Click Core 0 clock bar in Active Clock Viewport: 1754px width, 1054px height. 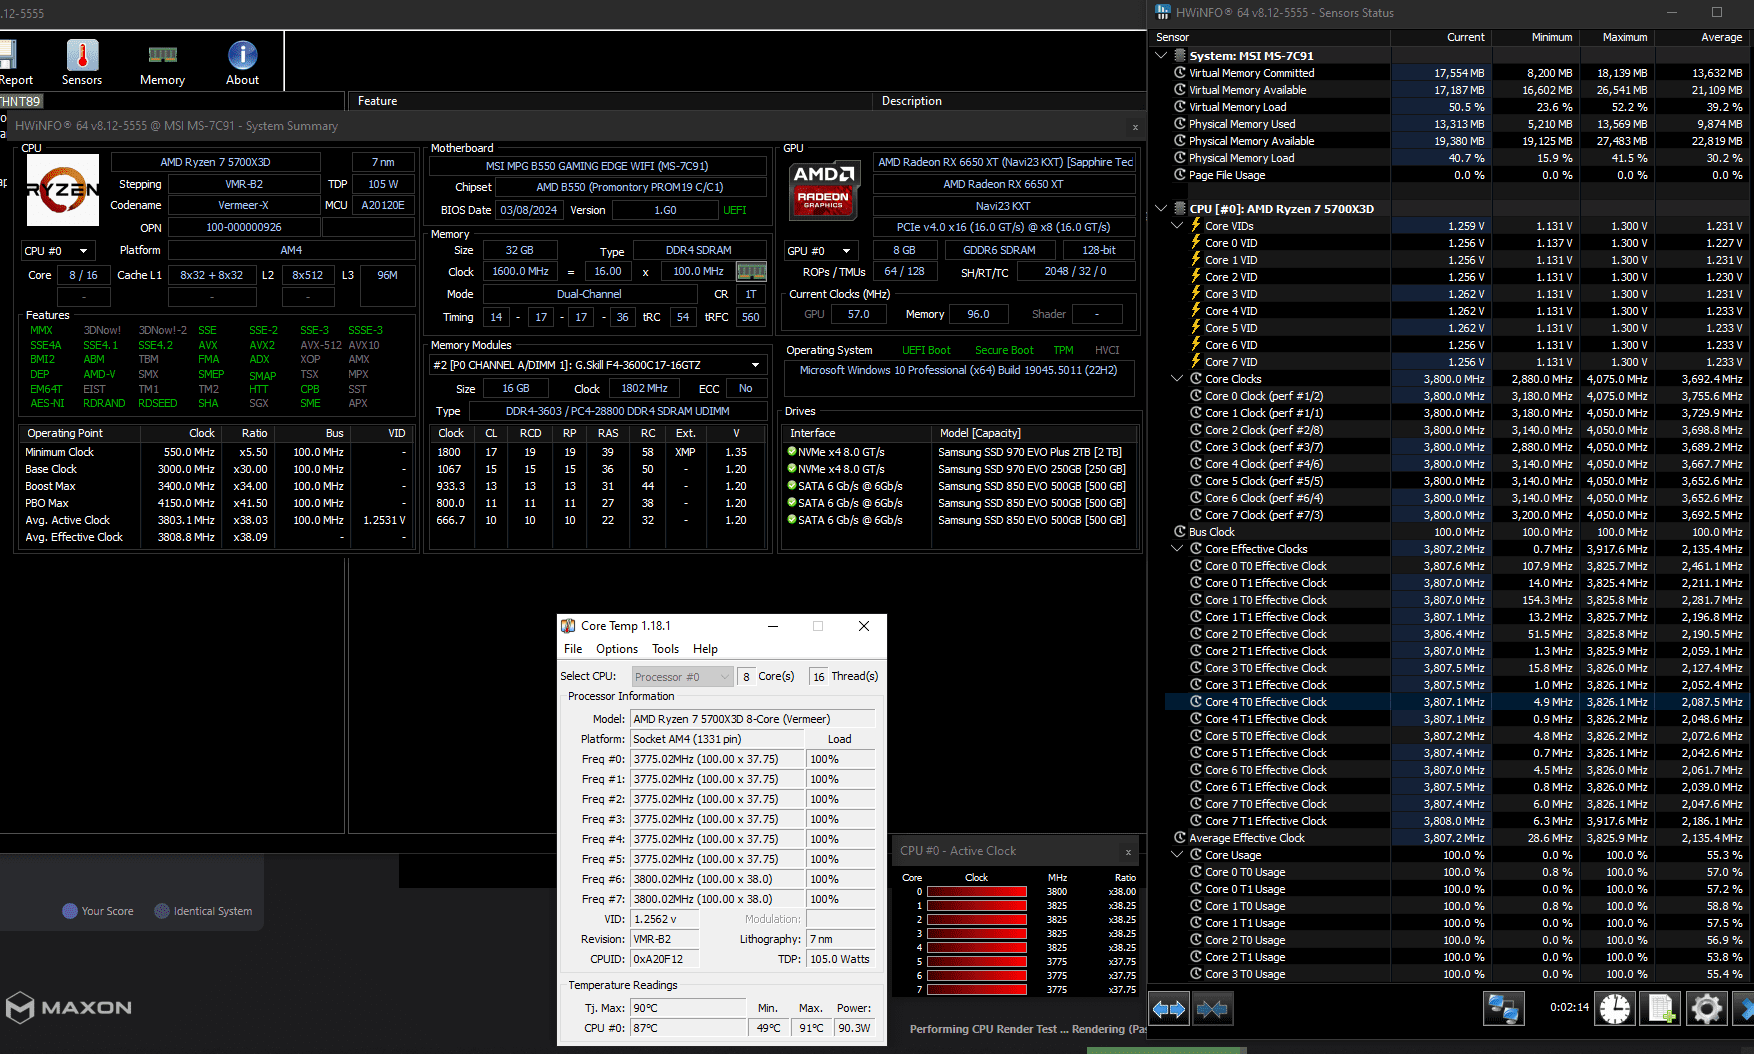pos(977,892)
